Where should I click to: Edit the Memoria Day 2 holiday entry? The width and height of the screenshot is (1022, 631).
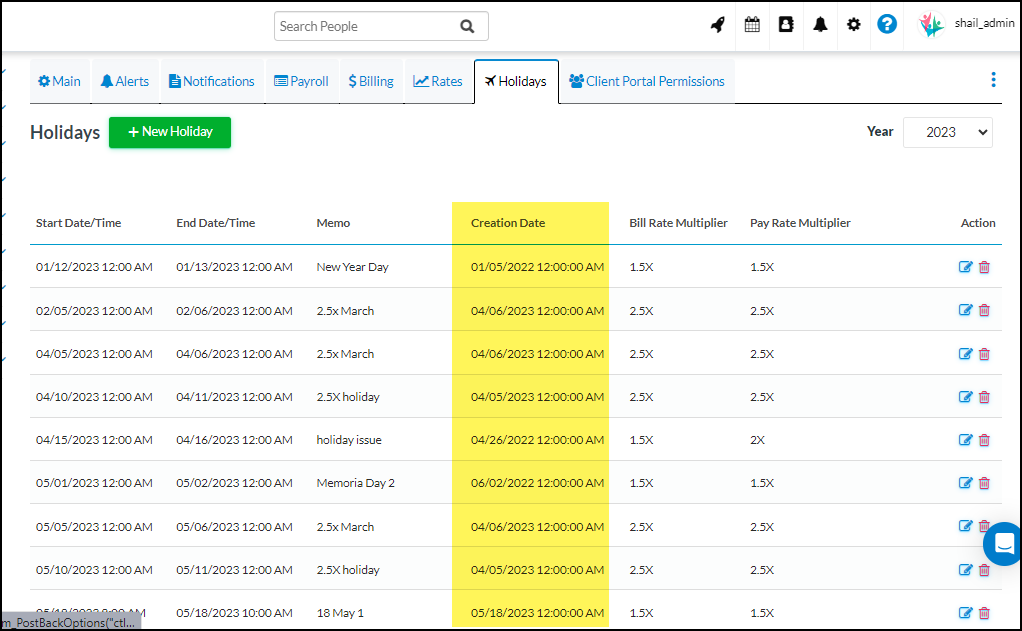965,482
